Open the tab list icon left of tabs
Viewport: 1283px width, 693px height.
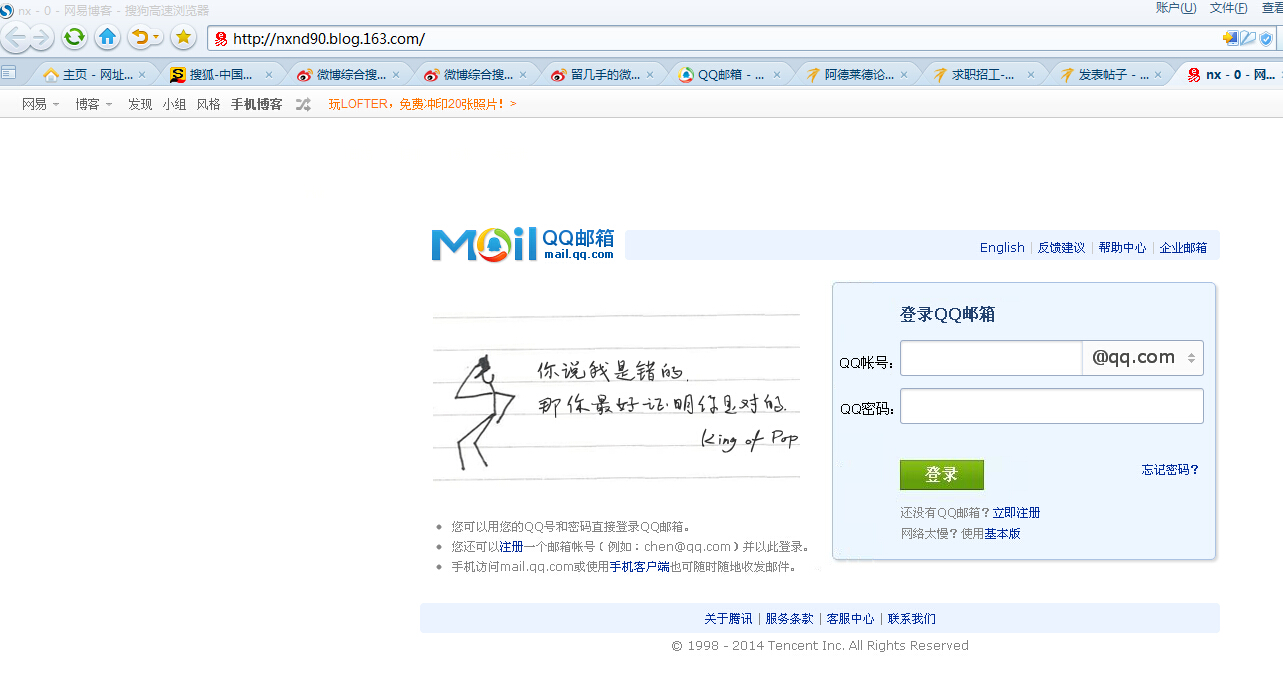9,73
